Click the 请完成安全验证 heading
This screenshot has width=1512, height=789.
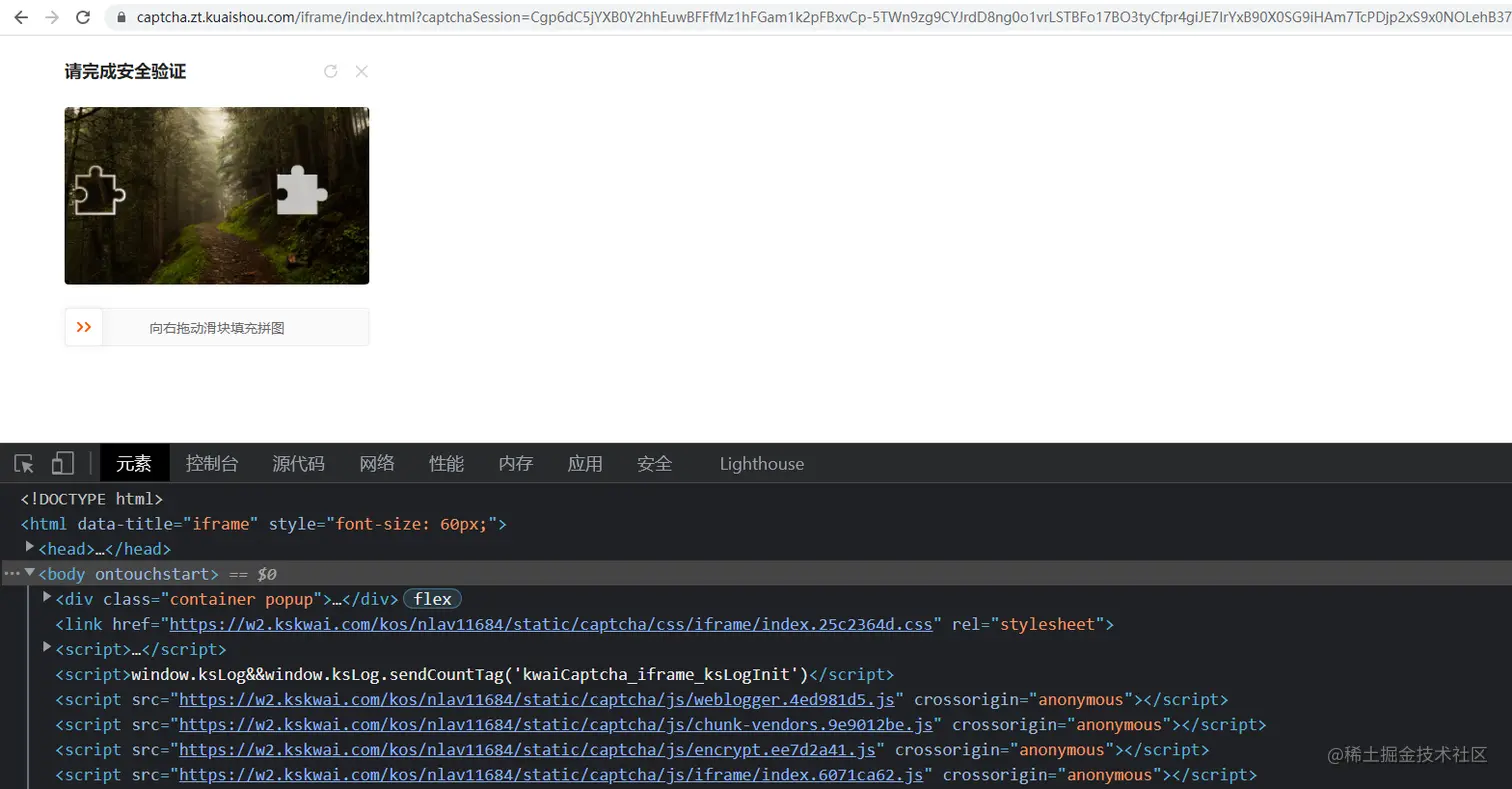tap(125, 71)
